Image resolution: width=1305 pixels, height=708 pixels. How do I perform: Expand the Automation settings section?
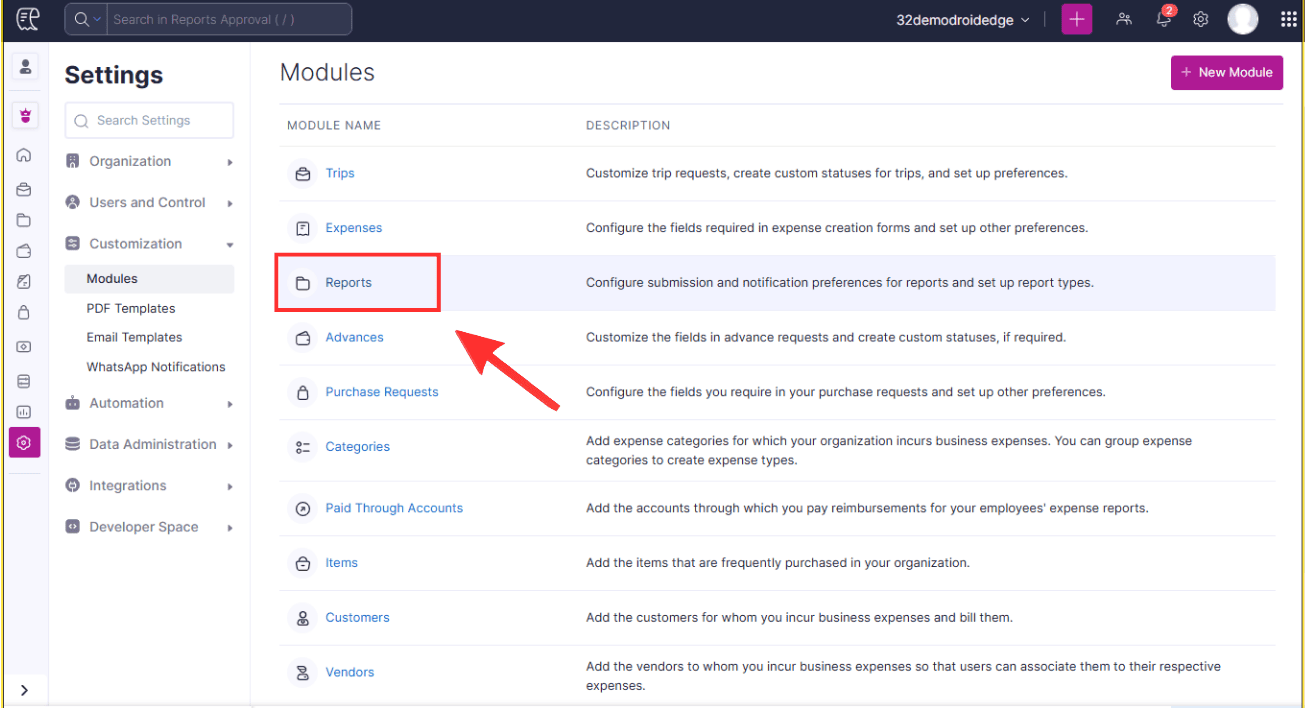(149, 403)
